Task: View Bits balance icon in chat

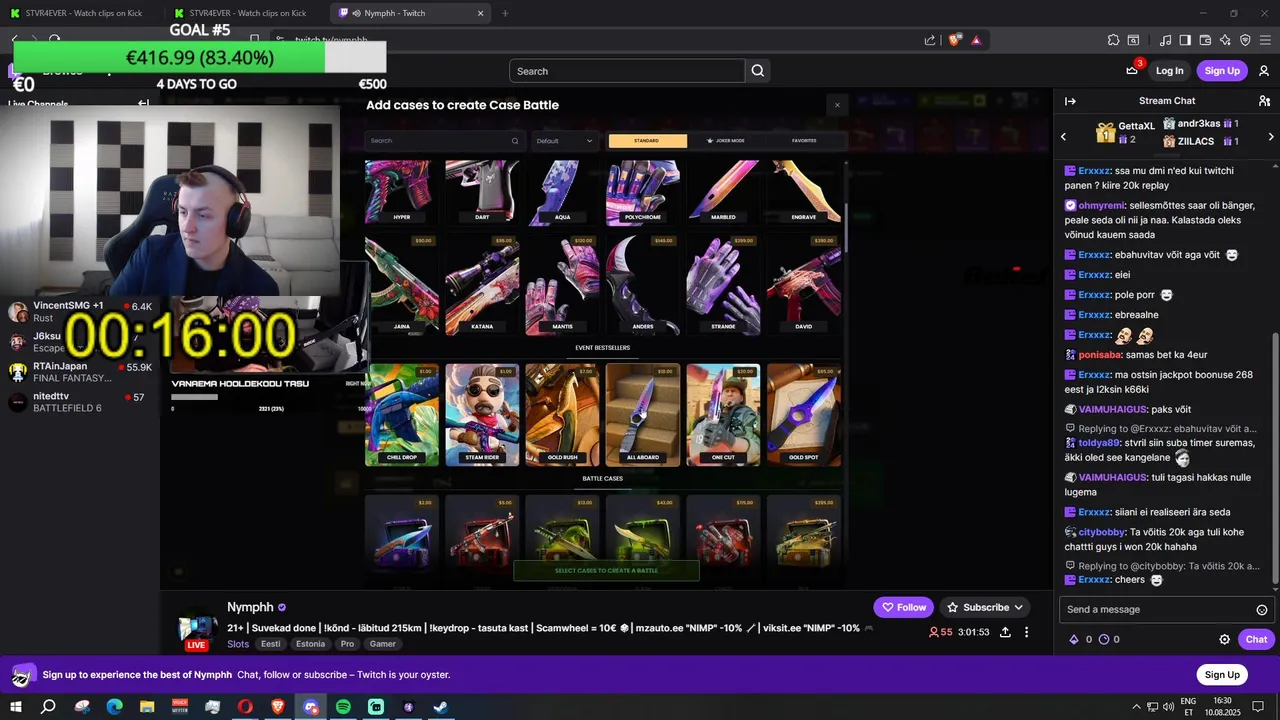Action: (1075, 639)
